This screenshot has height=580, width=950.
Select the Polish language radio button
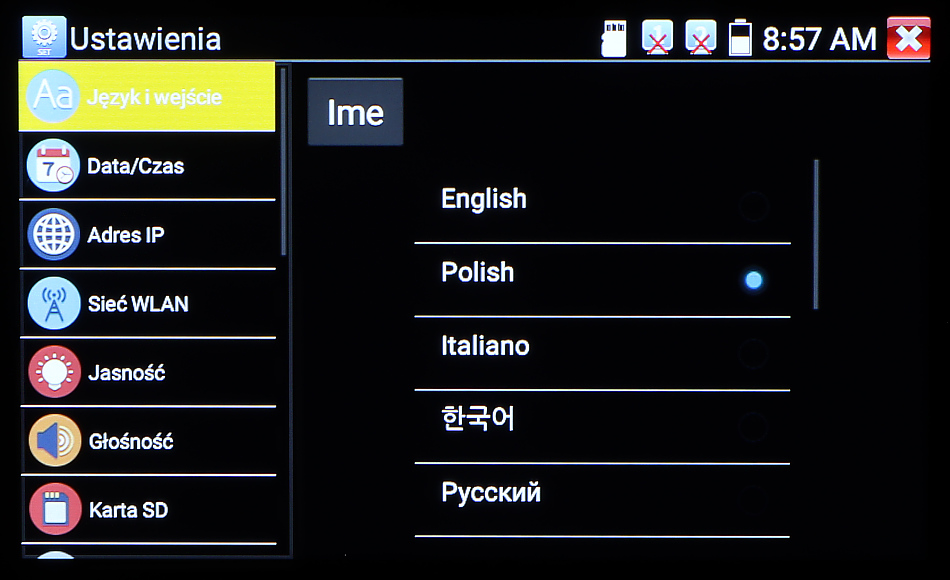(x=753, y=280)
